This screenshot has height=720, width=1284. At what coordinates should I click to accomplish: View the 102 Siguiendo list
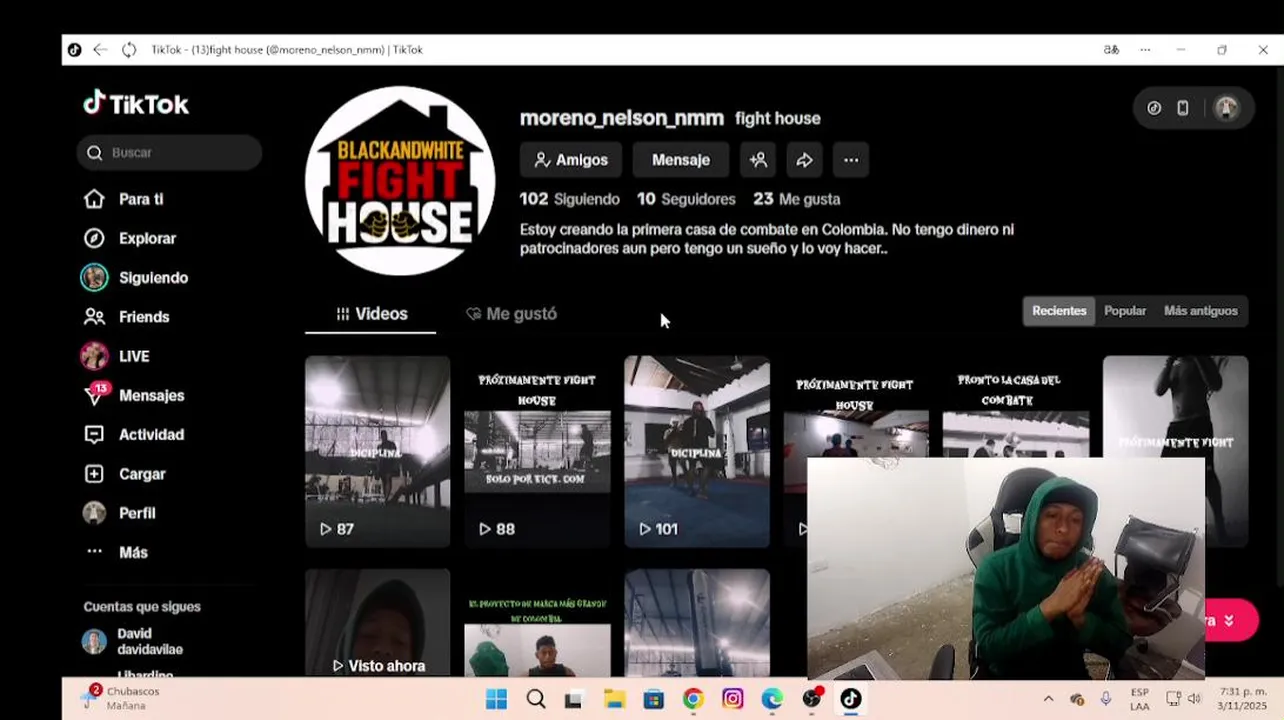(x=570, y=199)
